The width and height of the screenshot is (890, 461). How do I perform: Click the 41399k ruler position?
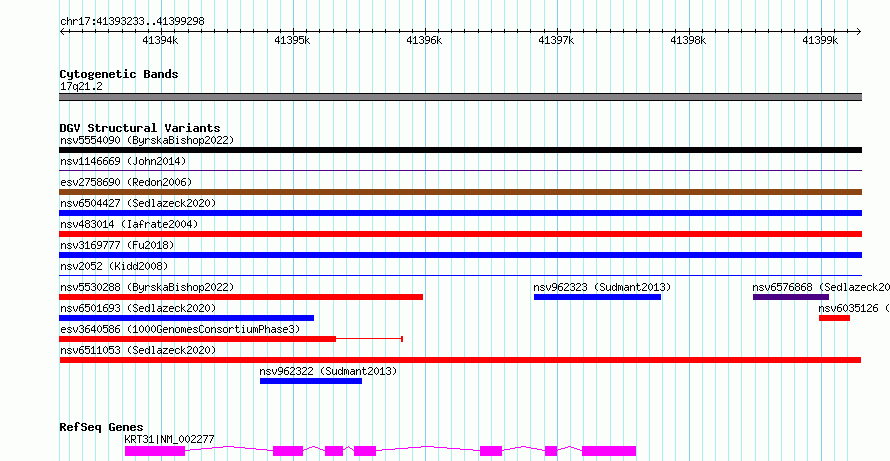(820, 40)
